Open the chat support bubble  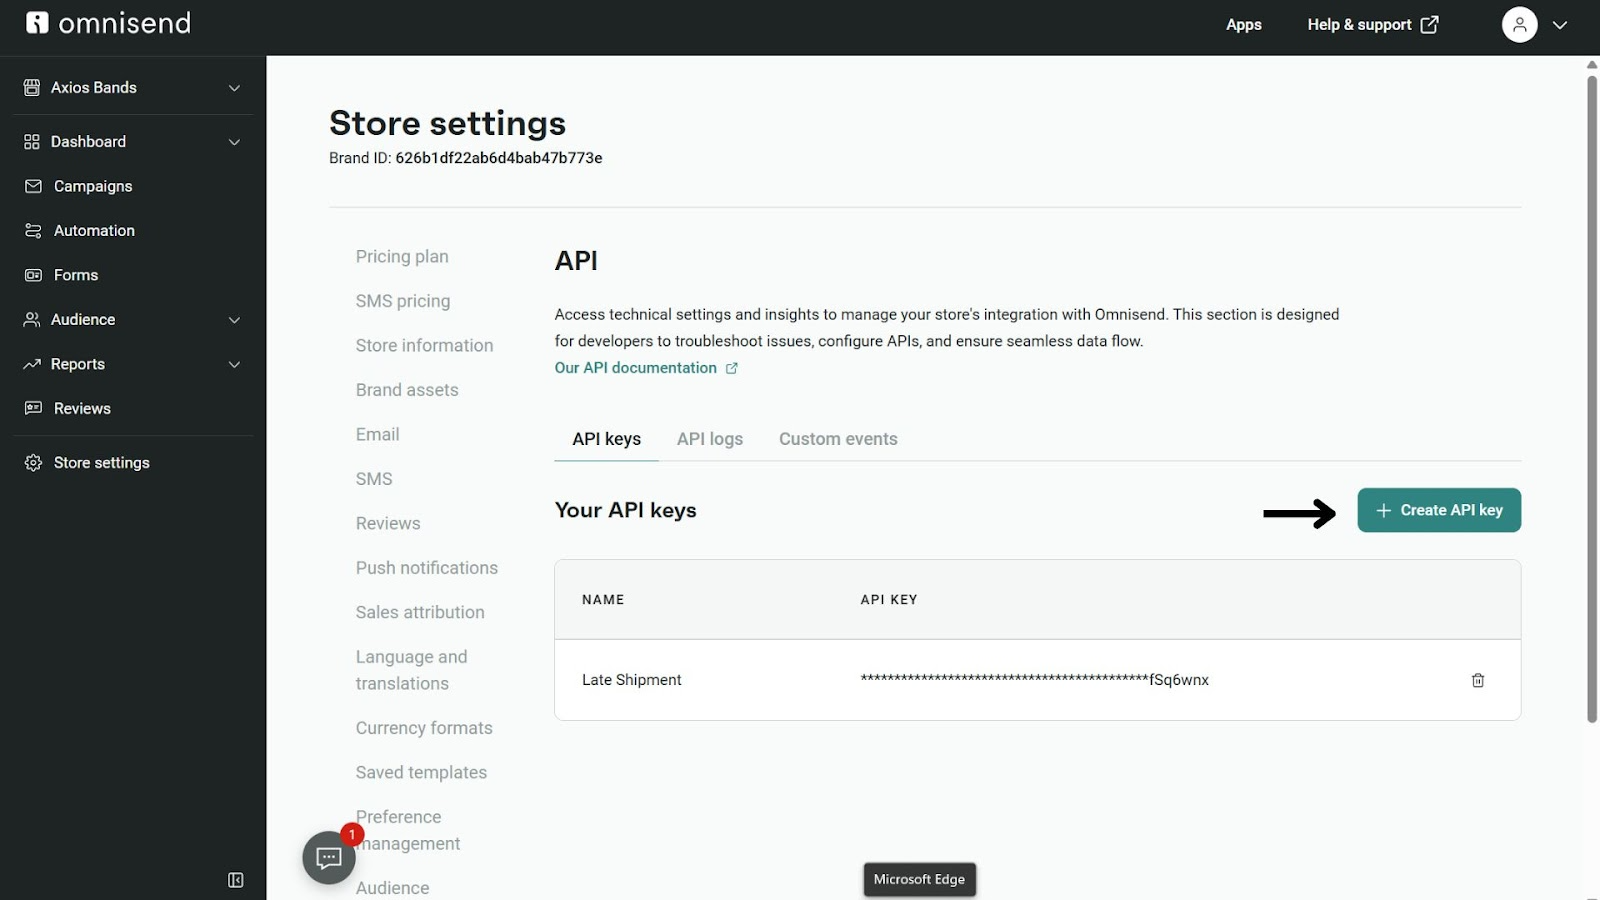329,857
